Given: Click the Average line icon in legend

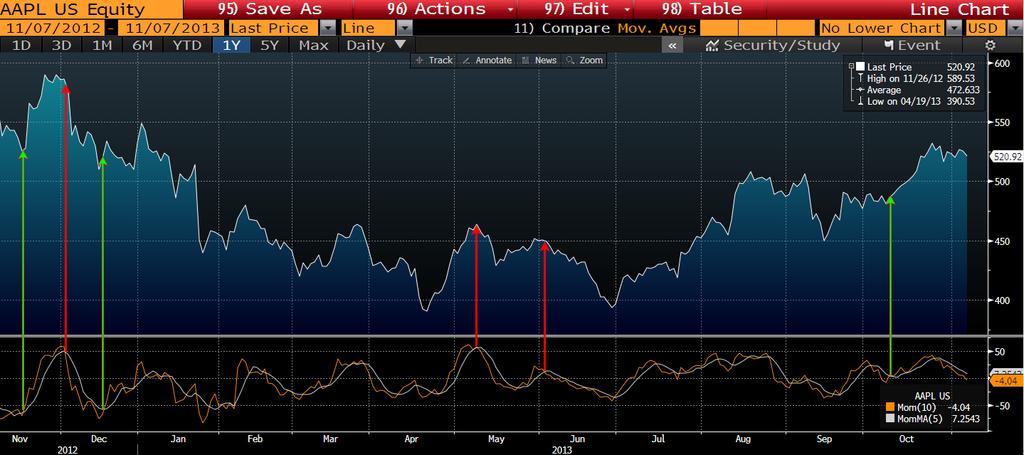Looking at the screenshot, I should coord(860,90).
